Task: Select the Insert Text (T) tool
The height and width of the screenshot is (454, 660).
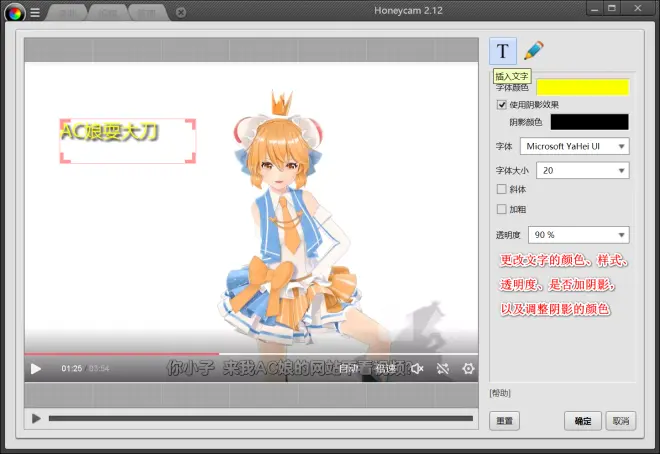Action: click(503, 51)
